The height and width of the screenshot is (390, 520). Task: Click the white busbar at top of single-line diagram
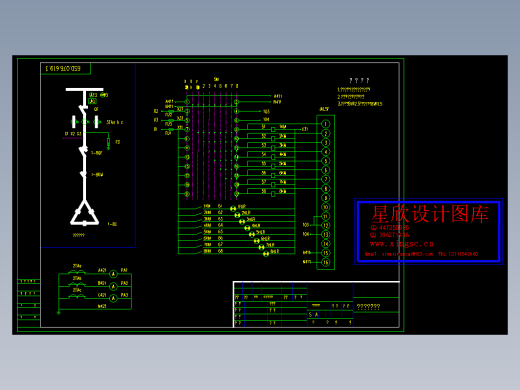coord(85,89)
